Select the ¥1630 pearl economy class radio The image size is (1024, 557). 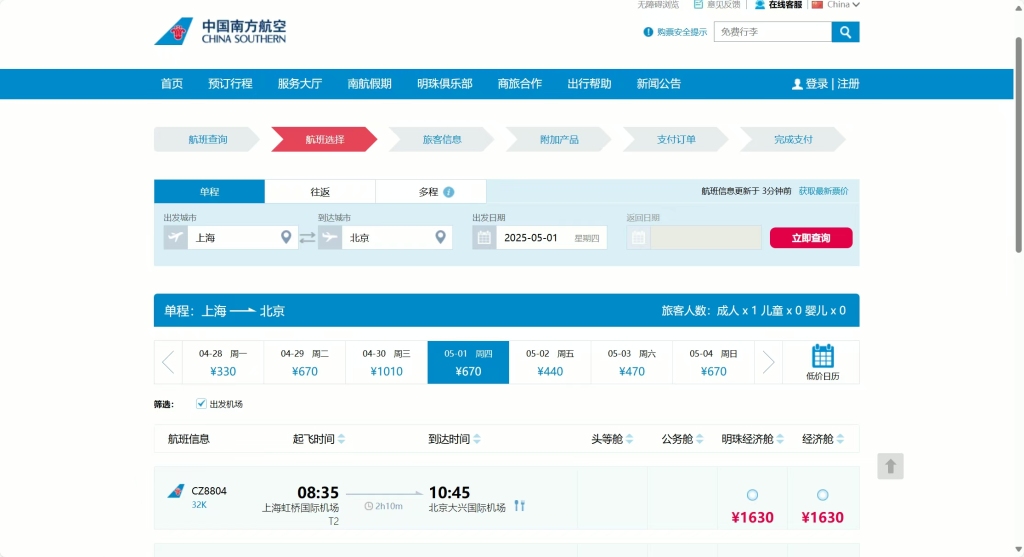pyautogui.click(x=752, y=495)
